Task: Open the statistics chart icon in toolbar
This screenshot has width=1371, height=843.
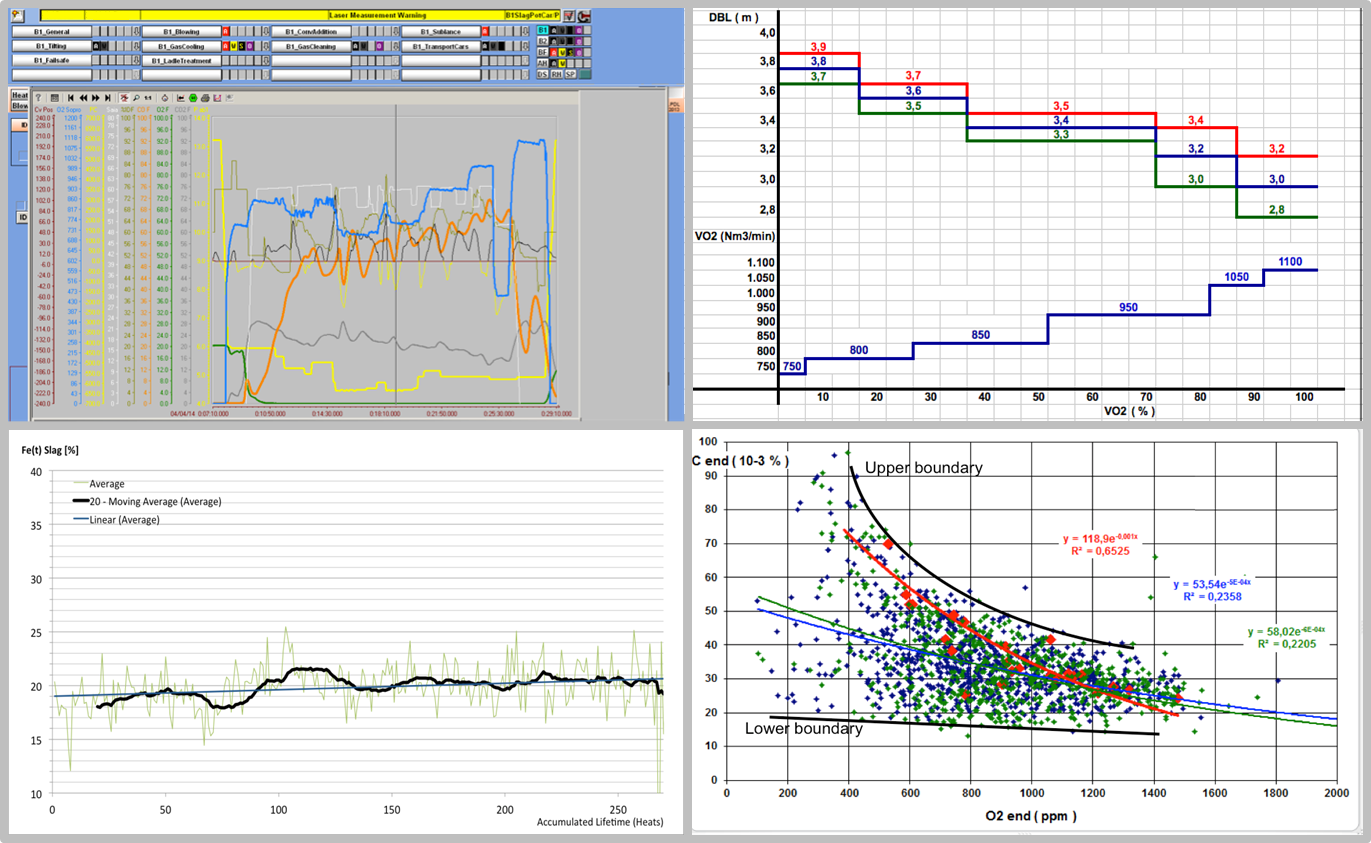Action: [x=181, y=98]
